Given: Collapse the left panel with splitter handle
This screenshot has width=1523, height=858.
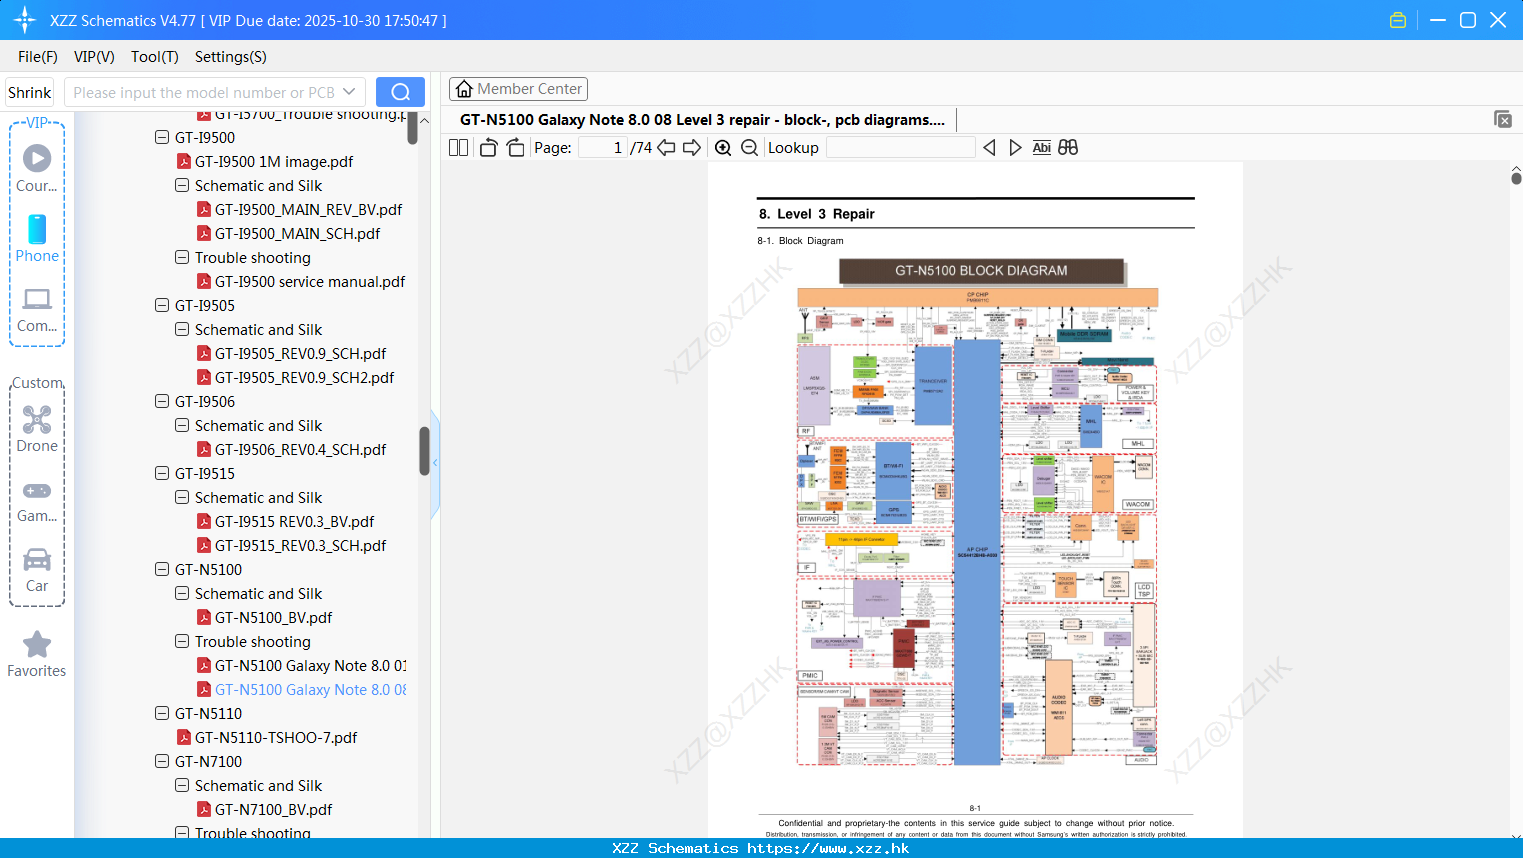Looking at the screenshot, I should 435,465.
